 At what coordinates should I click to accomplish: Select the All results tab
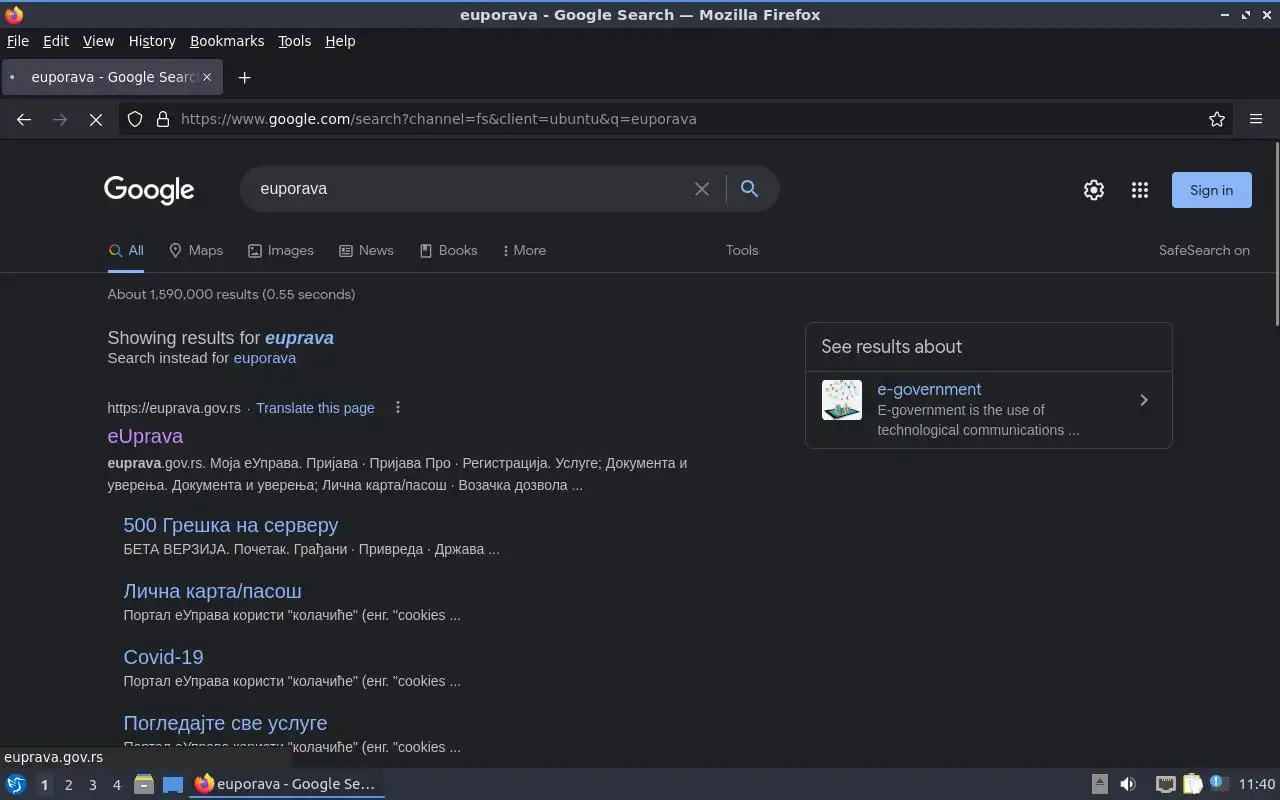126,250
